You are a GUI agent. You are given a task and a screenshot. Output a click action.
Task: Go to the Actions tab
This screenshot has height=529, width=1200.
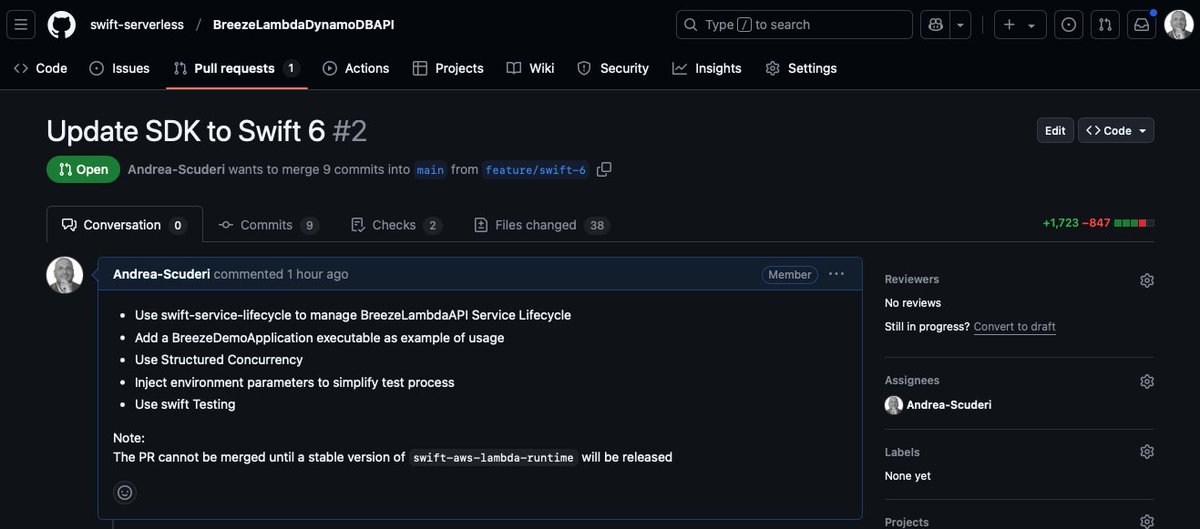[356, 68]
